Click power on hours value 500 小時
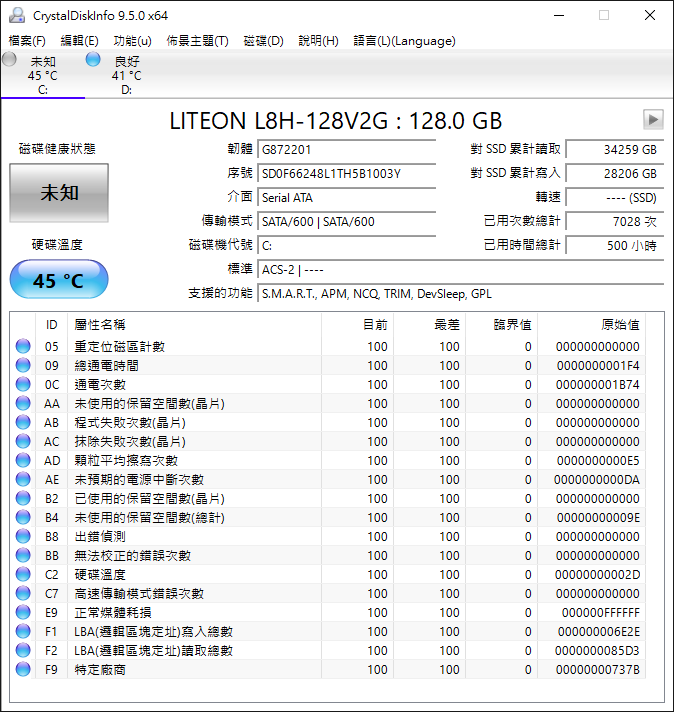 click(x=615, y=246)
